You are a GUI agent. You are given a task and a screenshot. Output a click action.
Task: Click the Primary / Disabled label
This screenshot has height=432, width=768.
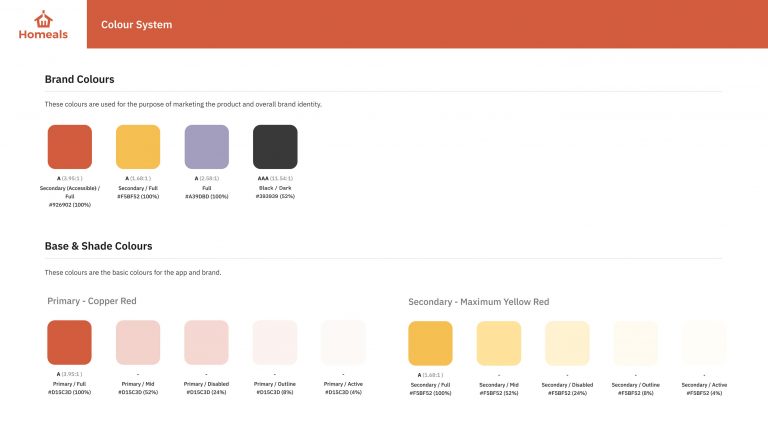(206, 384)
